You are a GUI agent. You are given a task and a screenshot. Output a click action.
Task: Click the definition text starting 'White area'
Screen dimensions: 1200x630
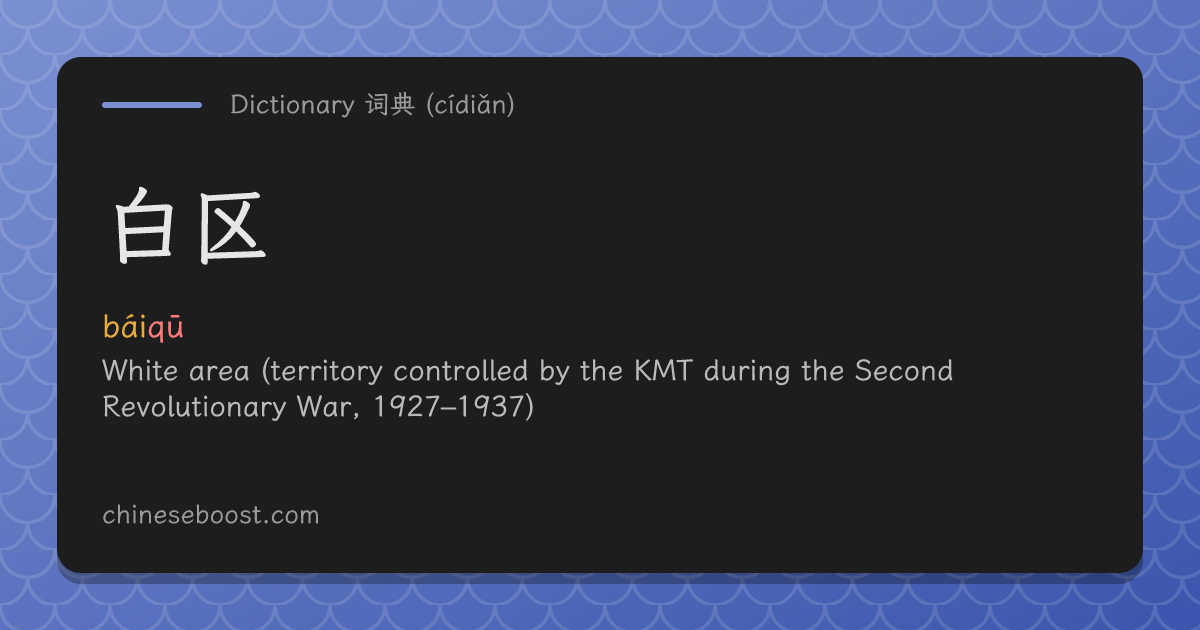point(528,389)
